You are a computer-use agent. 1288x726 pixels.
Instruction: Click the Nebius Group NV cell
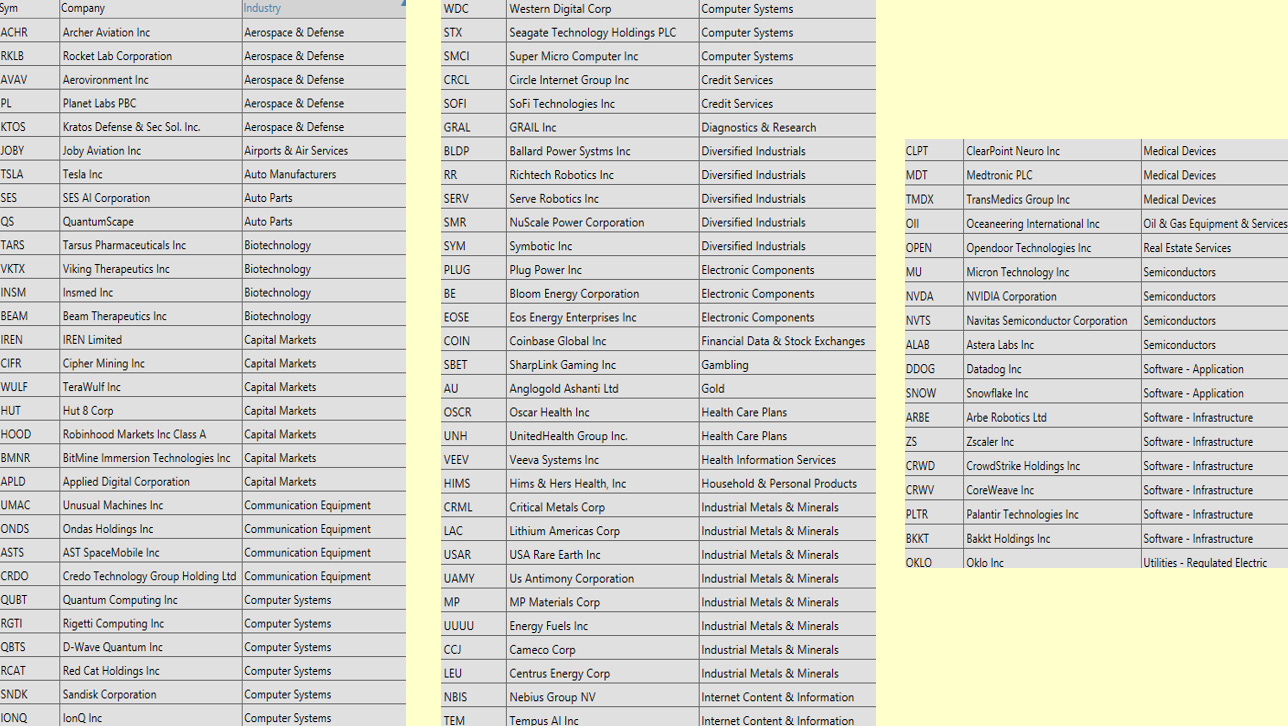[602, 697]
